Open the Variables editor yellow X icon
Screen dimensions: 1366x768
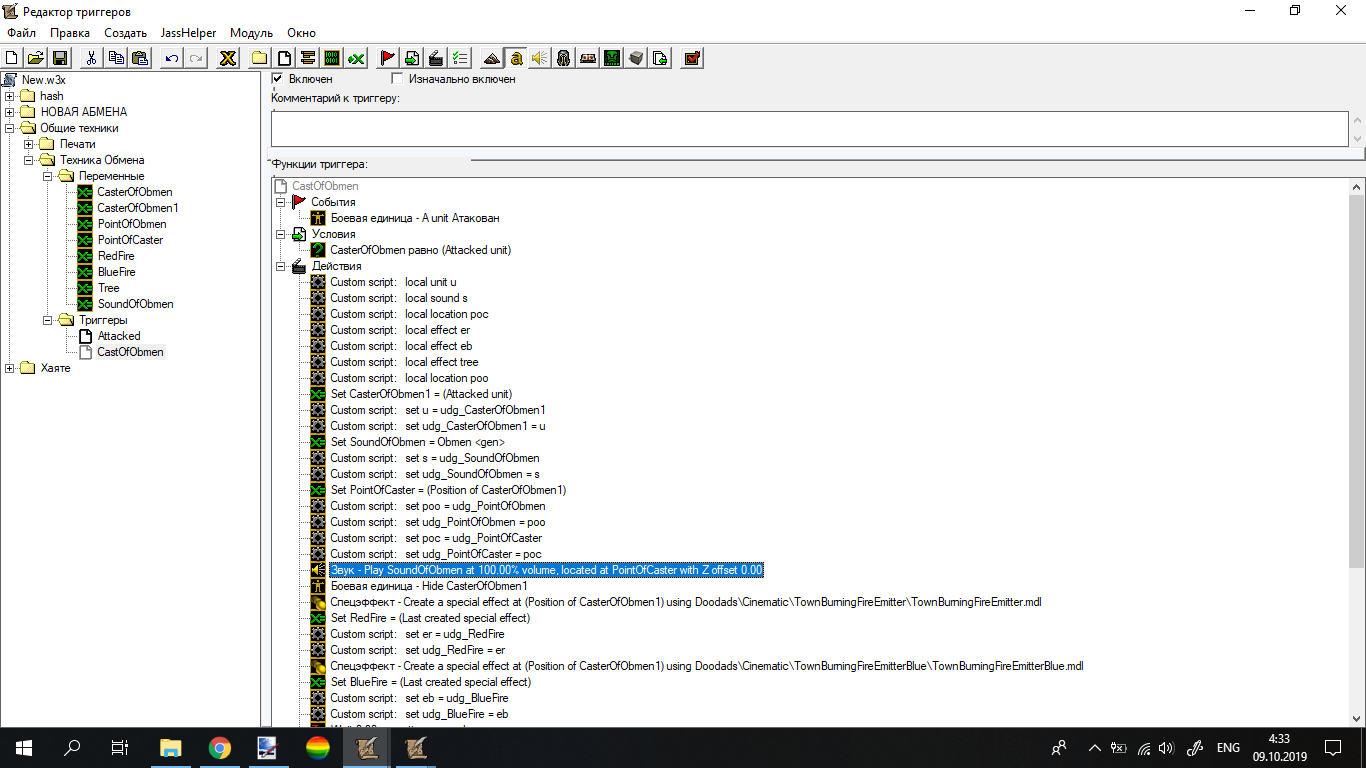(228, 58)
